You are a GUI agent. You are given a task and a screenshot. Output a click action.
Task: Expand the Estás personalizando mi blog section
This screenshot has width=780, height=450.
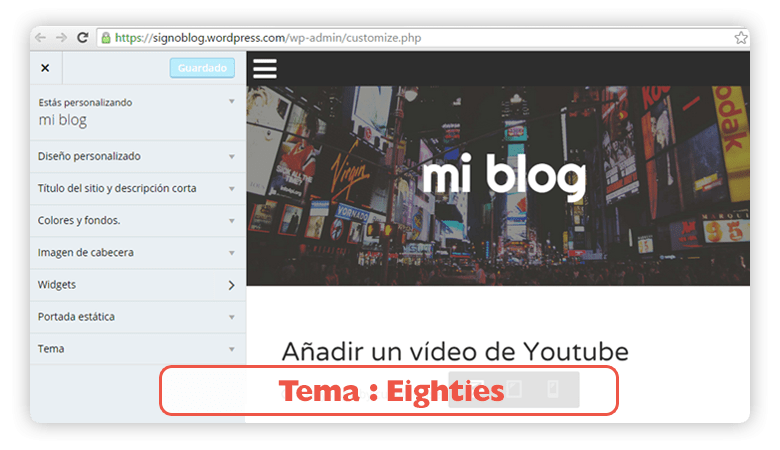(x=138, y=112)
